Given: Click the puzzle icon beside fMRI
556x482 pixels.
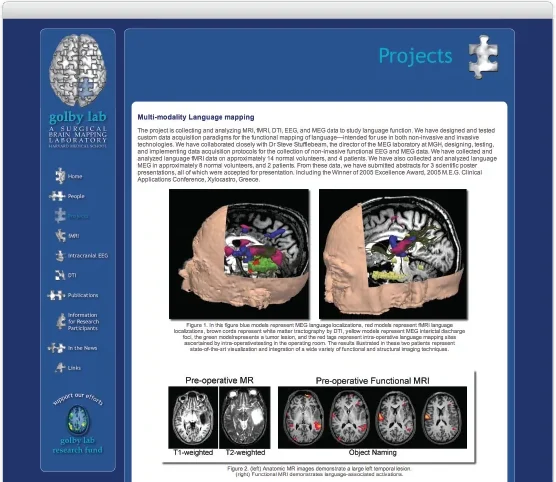Looking at the screenshot, I should pos(61,236).
